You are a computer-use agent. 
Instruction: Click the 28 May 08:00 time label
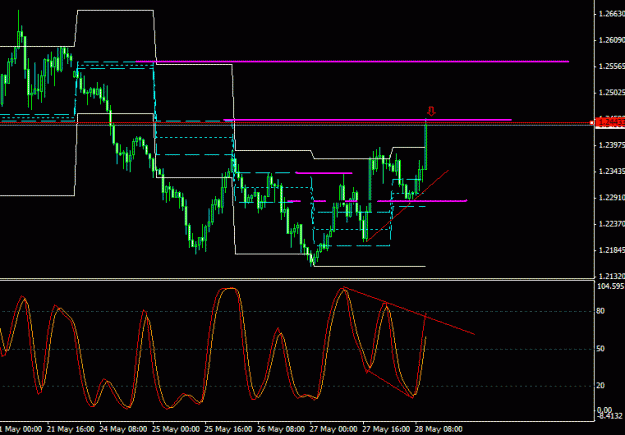[439, 429]
